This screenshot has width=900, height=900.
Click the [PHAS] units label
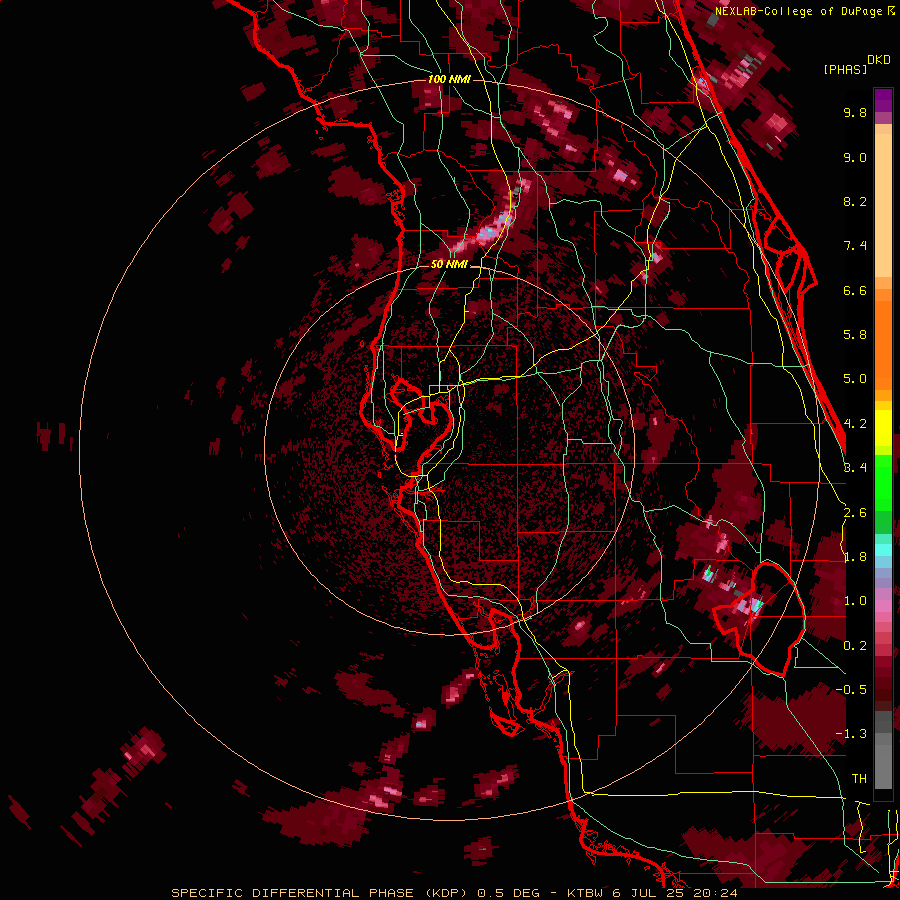click(x=845, y=70)
